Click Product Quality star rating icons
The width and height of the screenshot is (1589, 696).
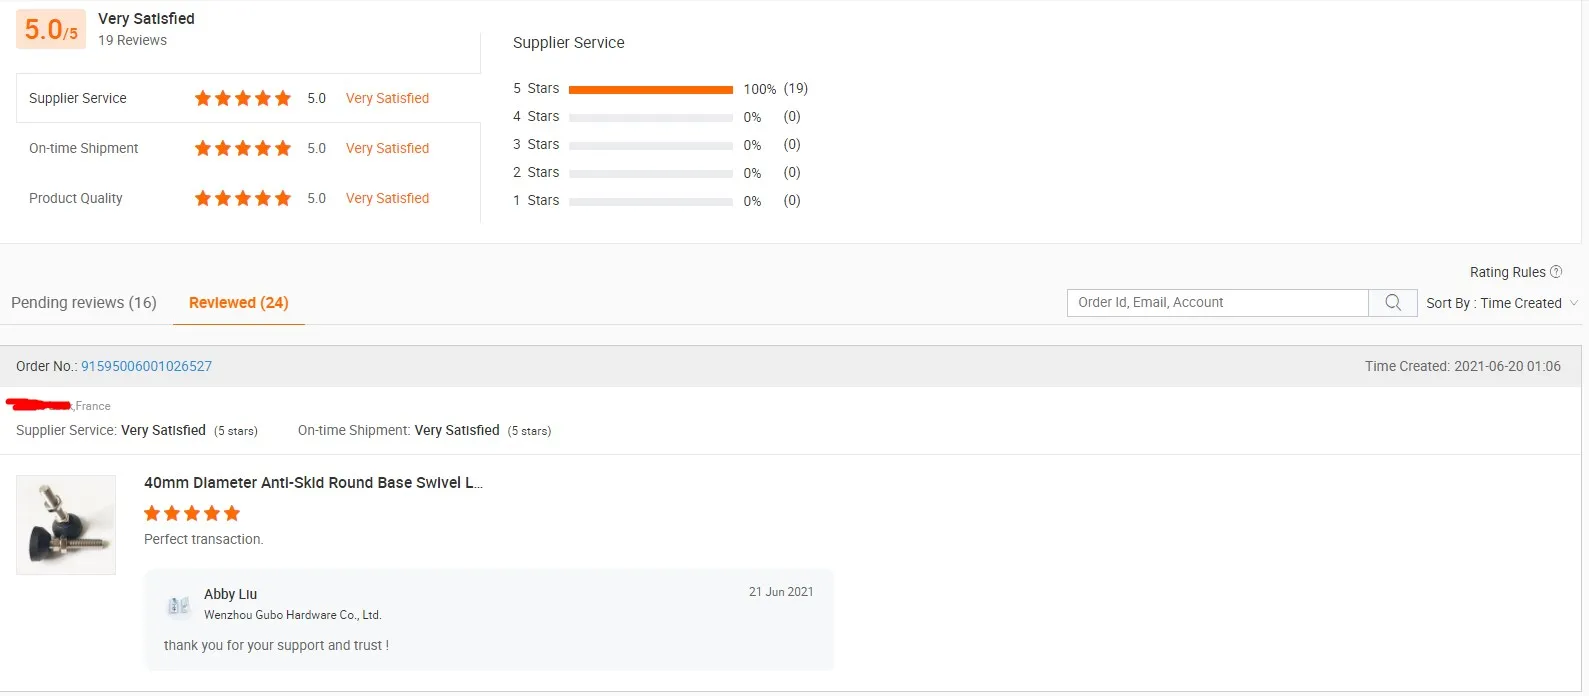coord(243,198)
